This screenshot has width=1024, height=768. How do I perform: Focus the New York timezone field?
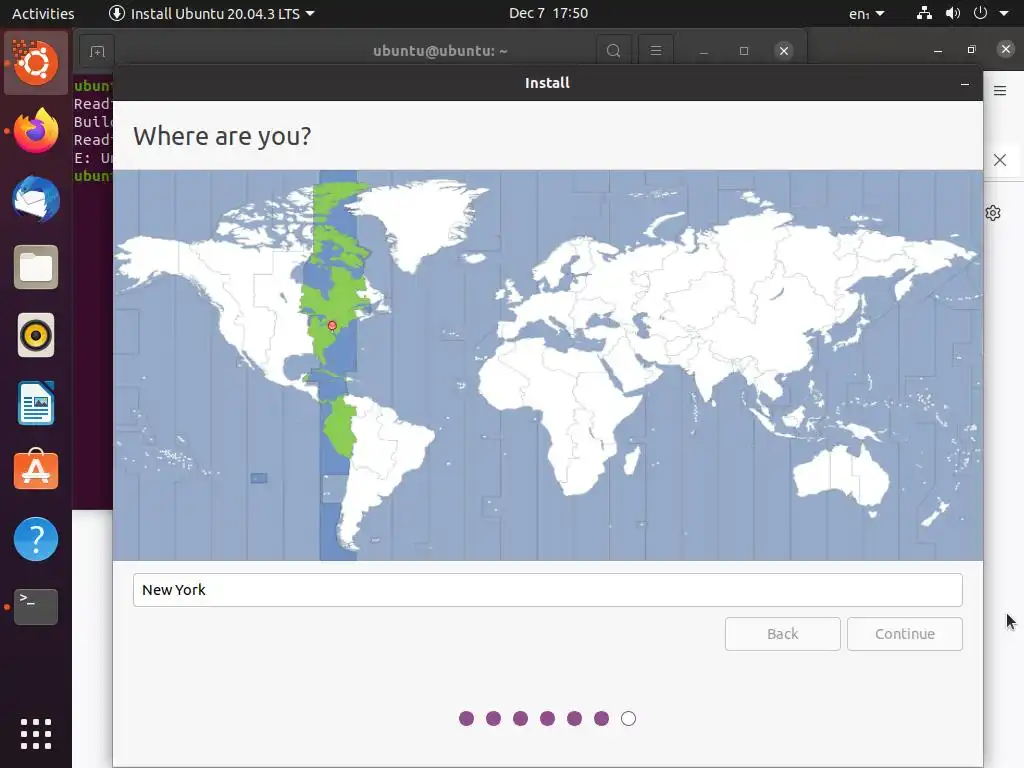[547, 590]
